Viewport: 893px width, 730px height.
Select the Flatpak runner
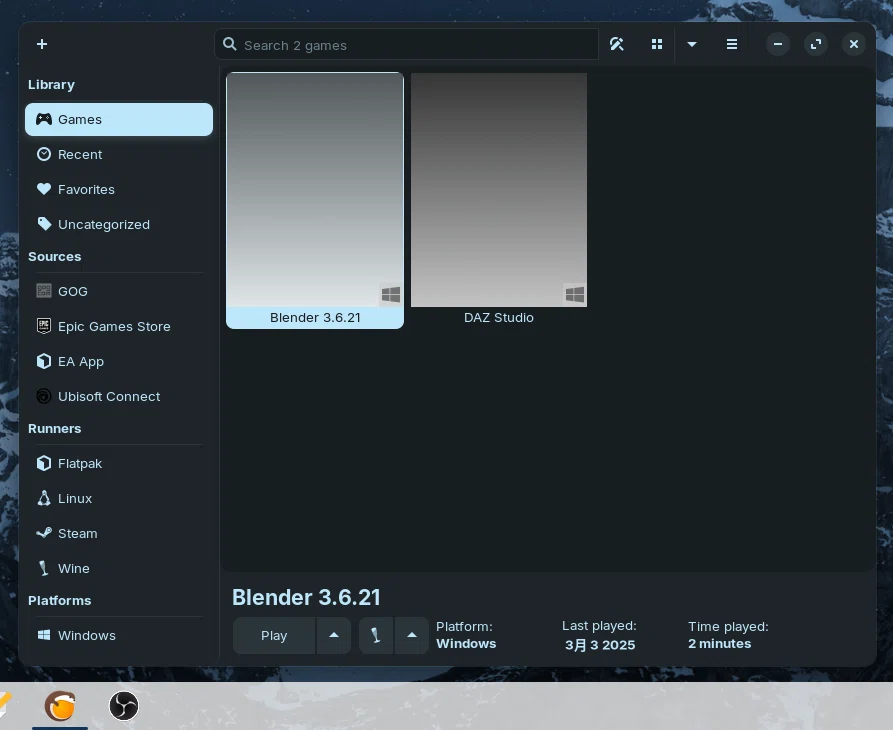[x=119, y=464]
